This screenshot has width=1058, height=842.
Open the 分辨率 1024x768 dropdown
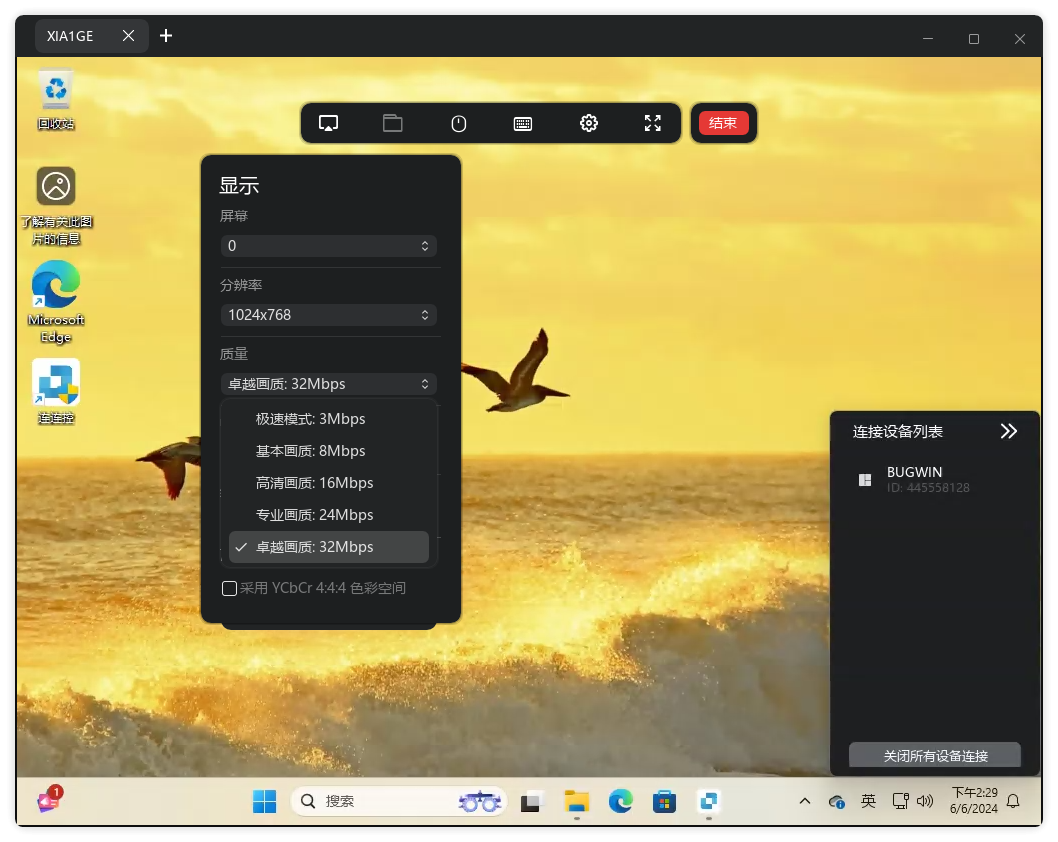coord(329,315)
